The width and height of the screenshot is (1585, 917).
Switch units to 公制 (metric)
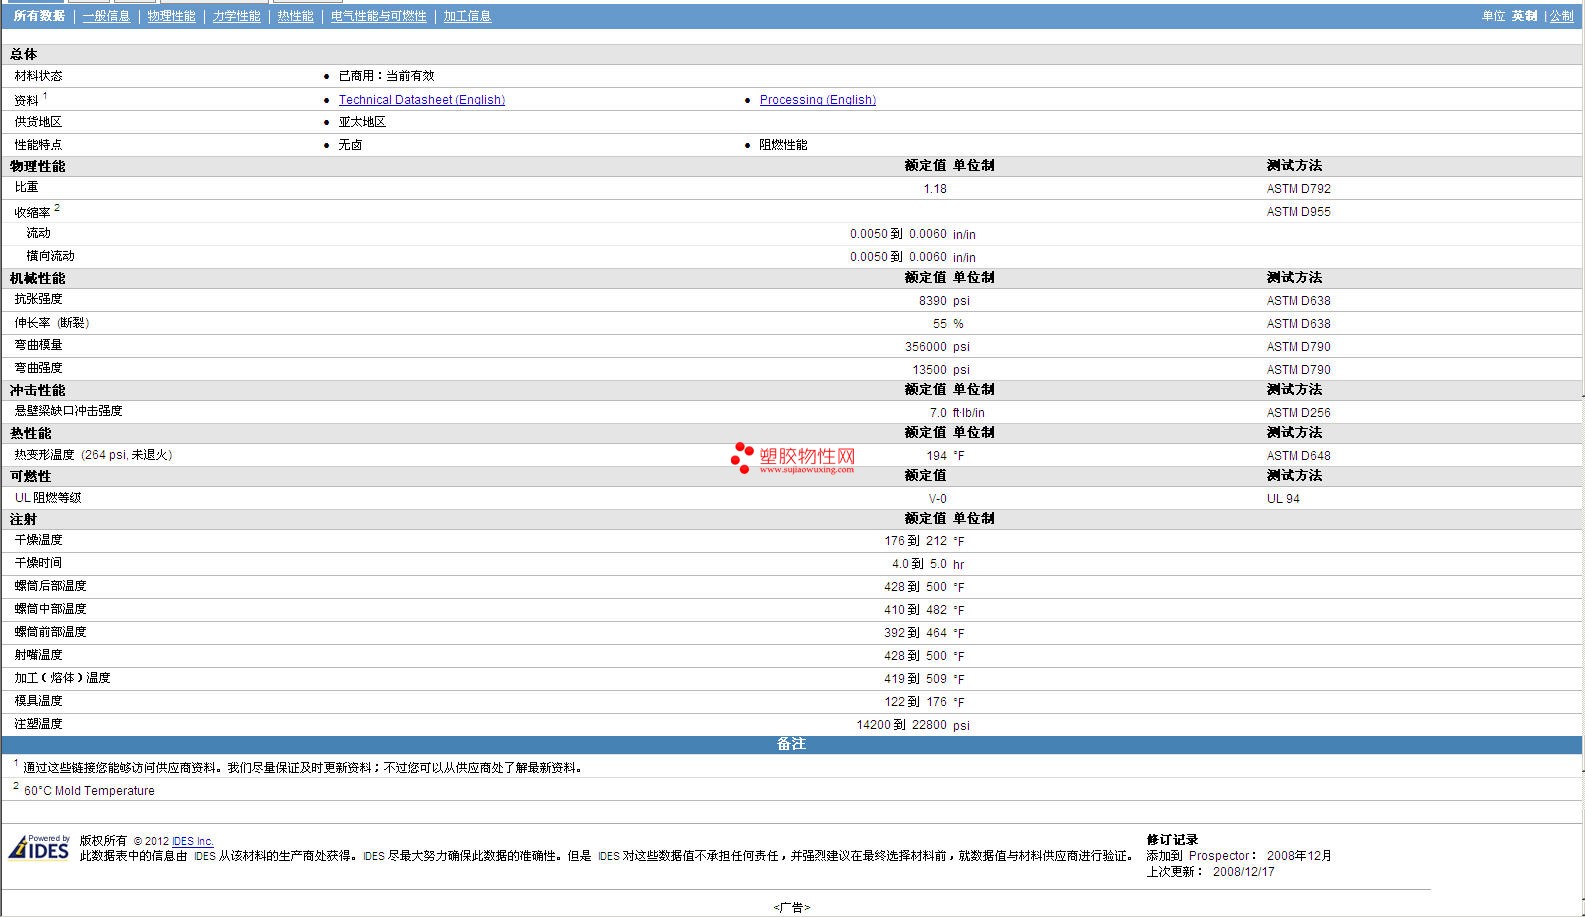pyautogui.click(x=1561, y=16)
